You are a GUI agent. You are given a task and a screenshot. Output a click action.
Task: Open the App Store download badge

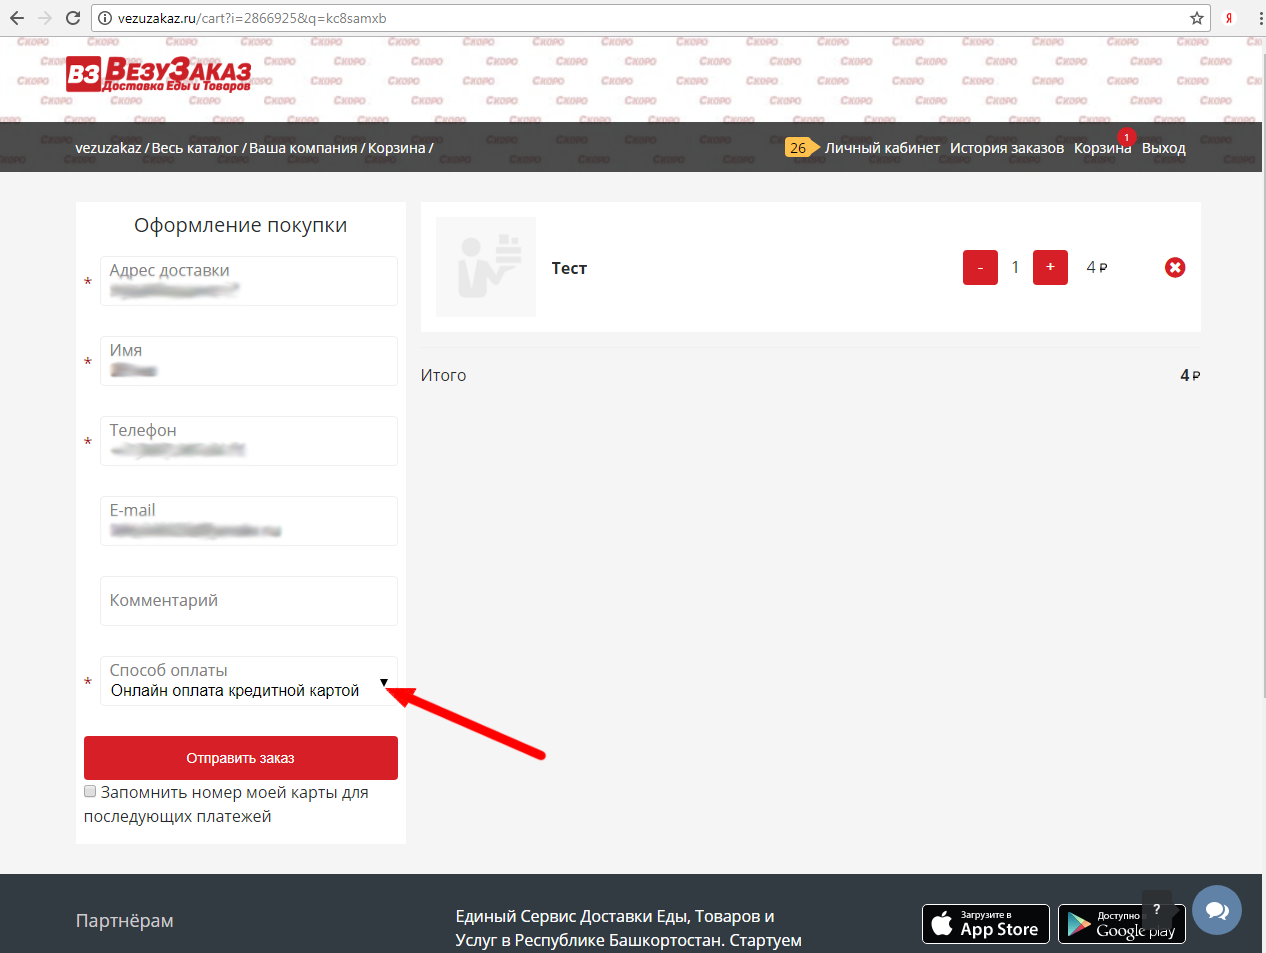pyautogui.click(x=985, y=924)
